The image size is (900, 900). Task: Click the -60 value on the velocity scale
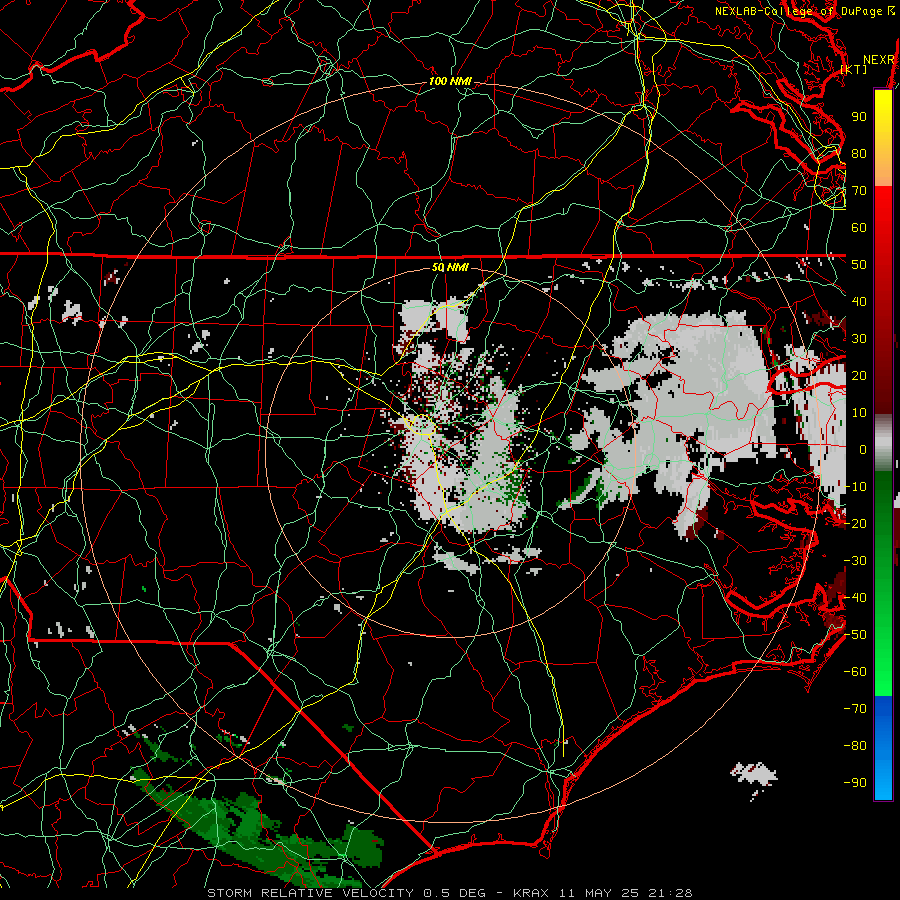click(x=855, y=672)
